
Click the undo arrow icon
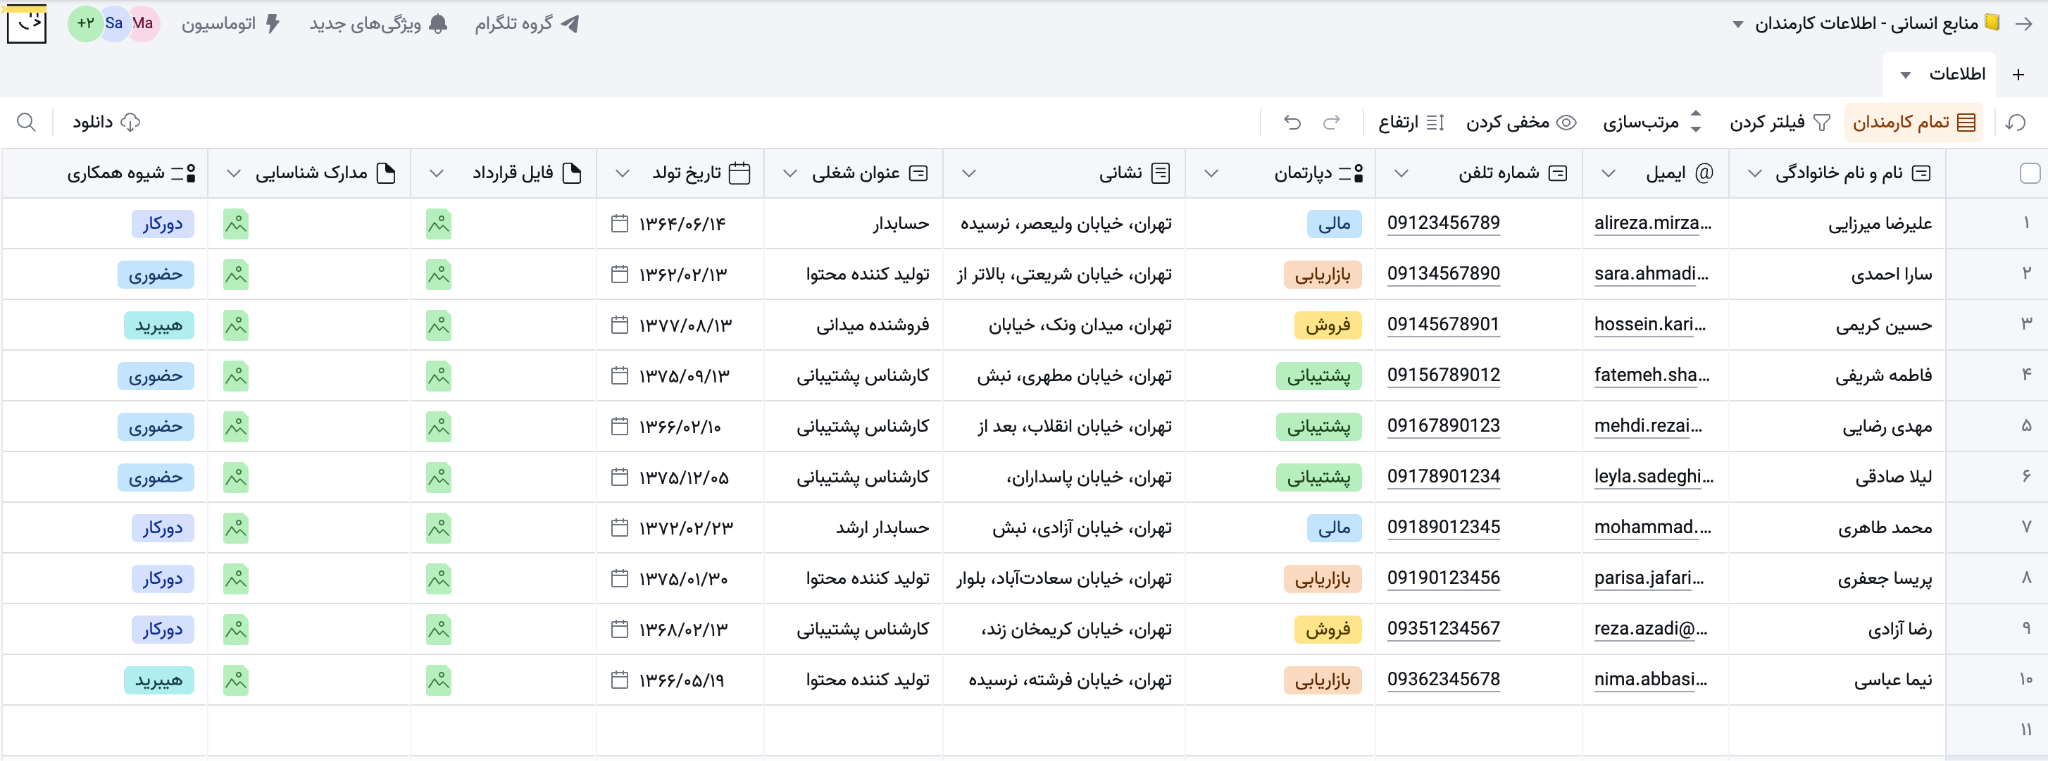coord(1293,122)
